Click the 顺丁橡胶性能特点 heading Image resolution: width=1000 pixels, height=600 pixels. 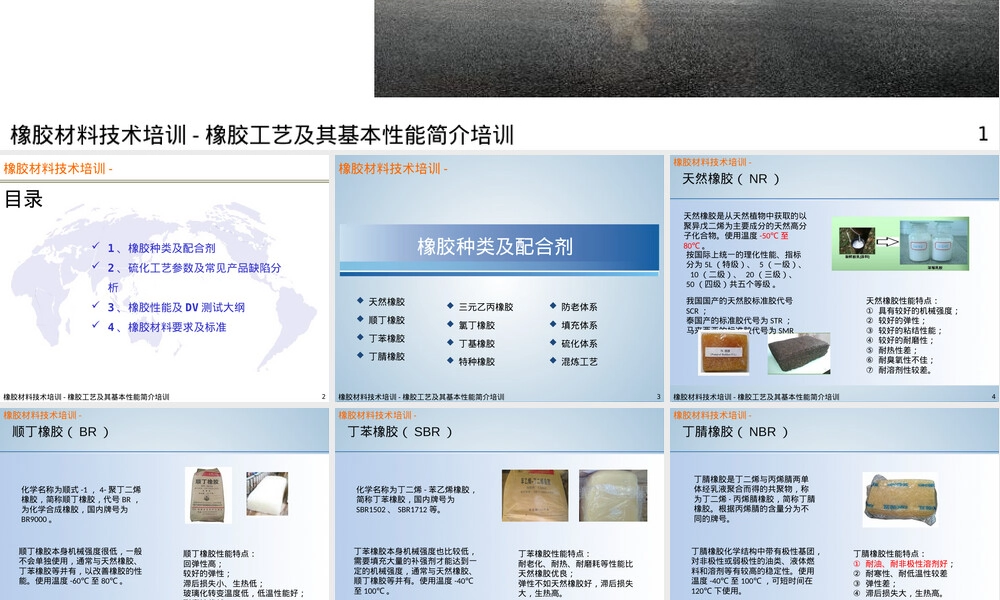coord(219,553)
